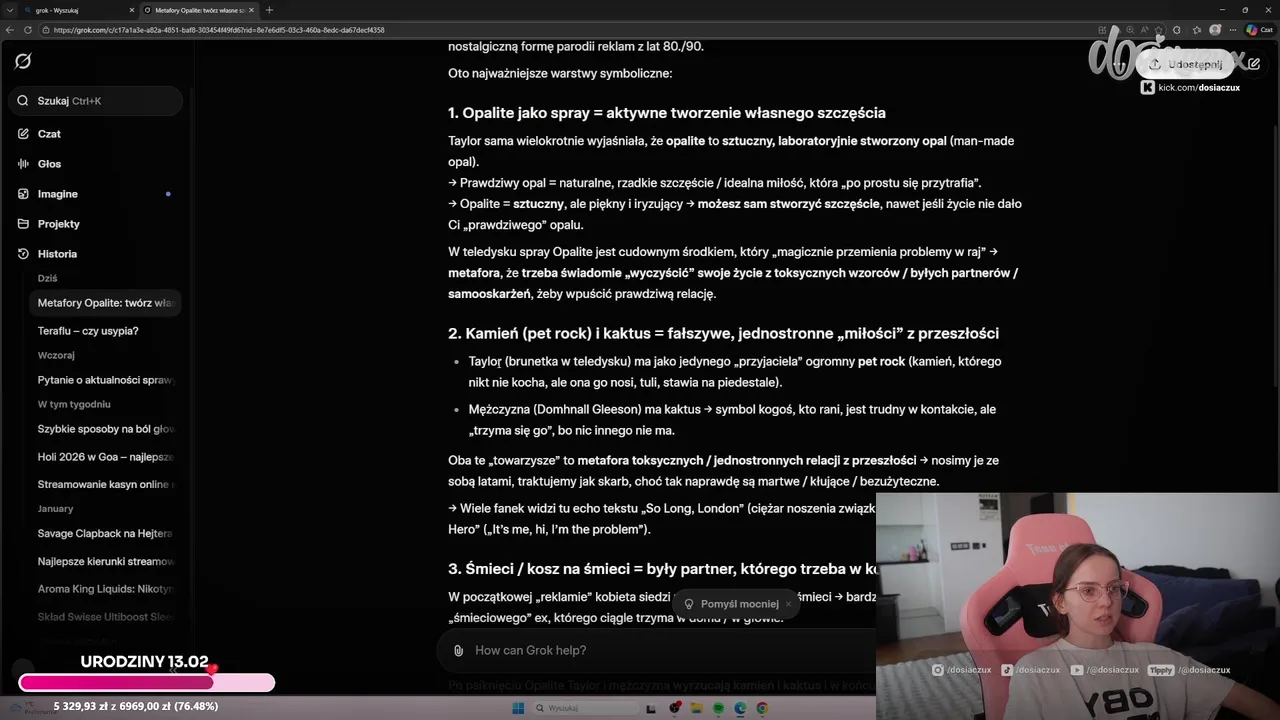Open chat 'Holi 2026 w Goa'
1280x720 pixels.
(106, 457)
